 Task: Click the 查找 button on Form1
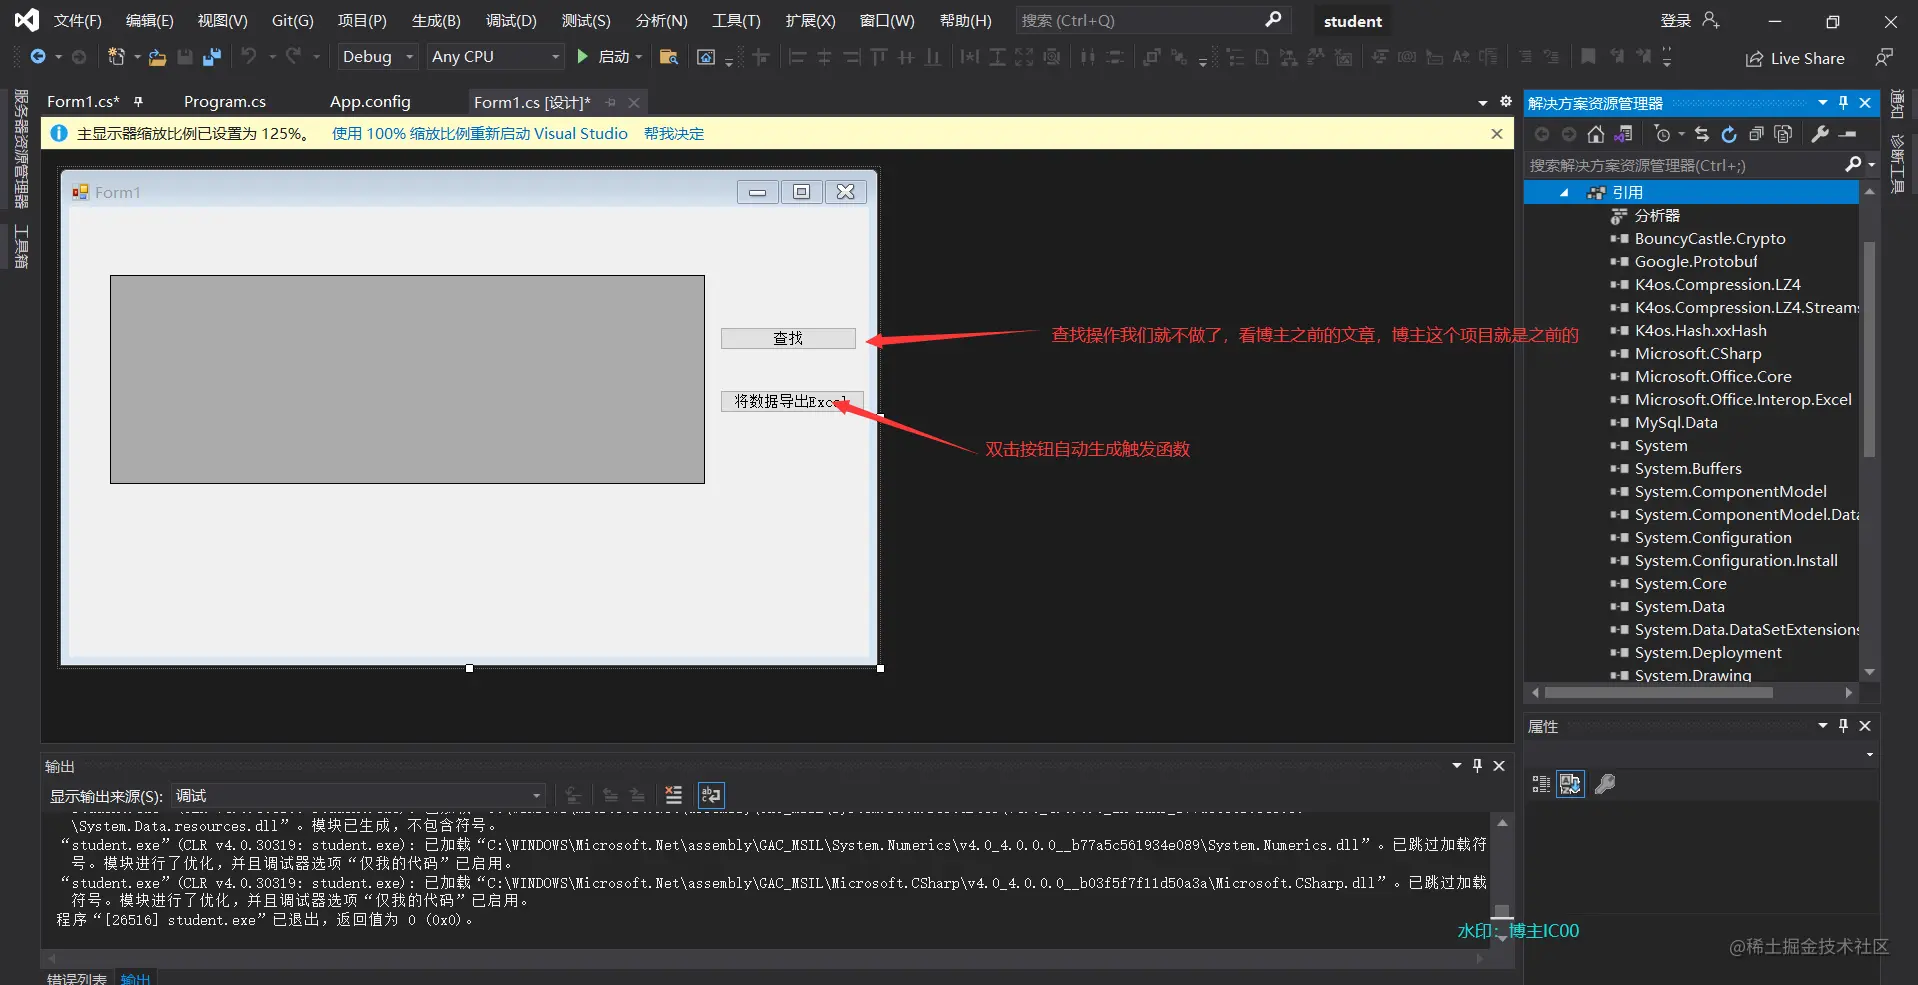coord(788,338)
